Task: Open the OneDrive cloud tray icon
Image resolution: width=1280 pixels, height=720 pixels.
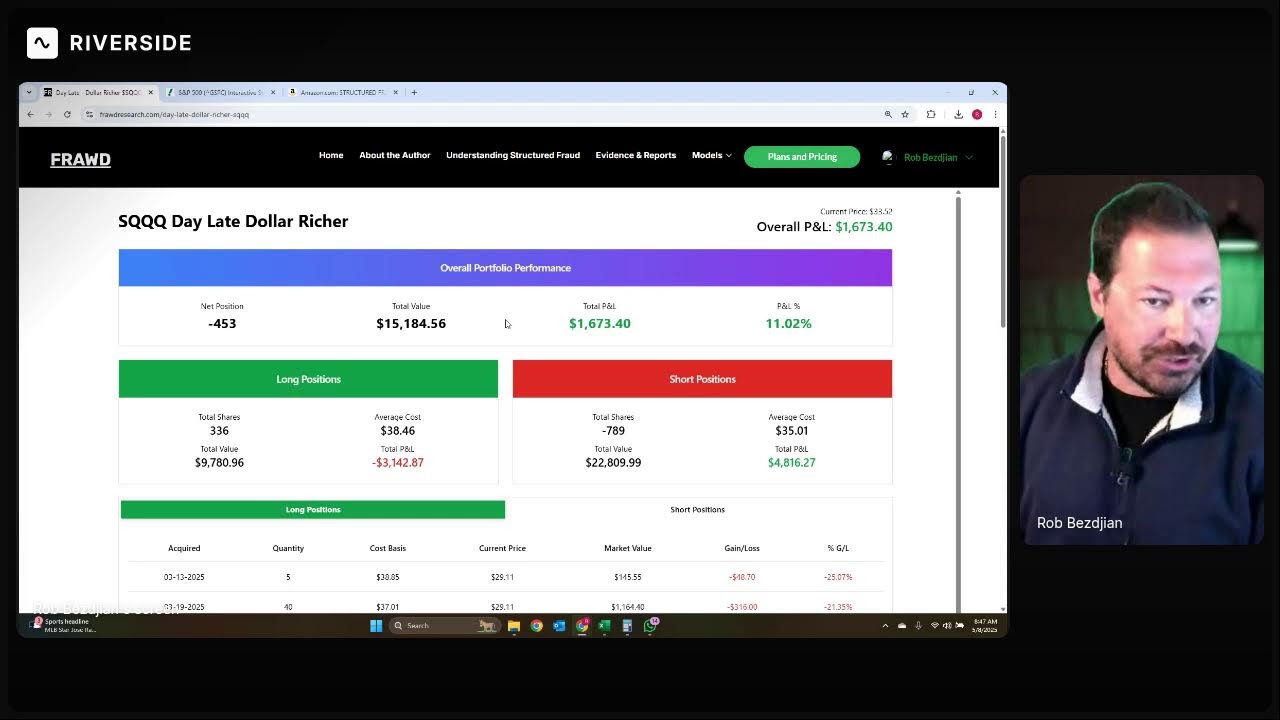Action: [x=902, y=626]
